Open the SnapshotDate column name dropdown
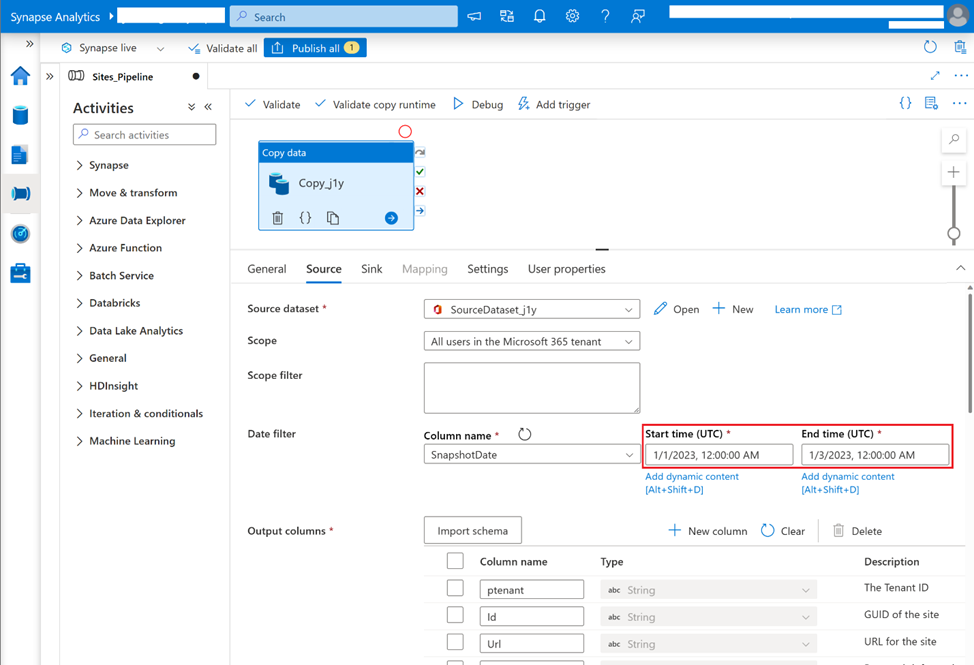 pos(532,455)
